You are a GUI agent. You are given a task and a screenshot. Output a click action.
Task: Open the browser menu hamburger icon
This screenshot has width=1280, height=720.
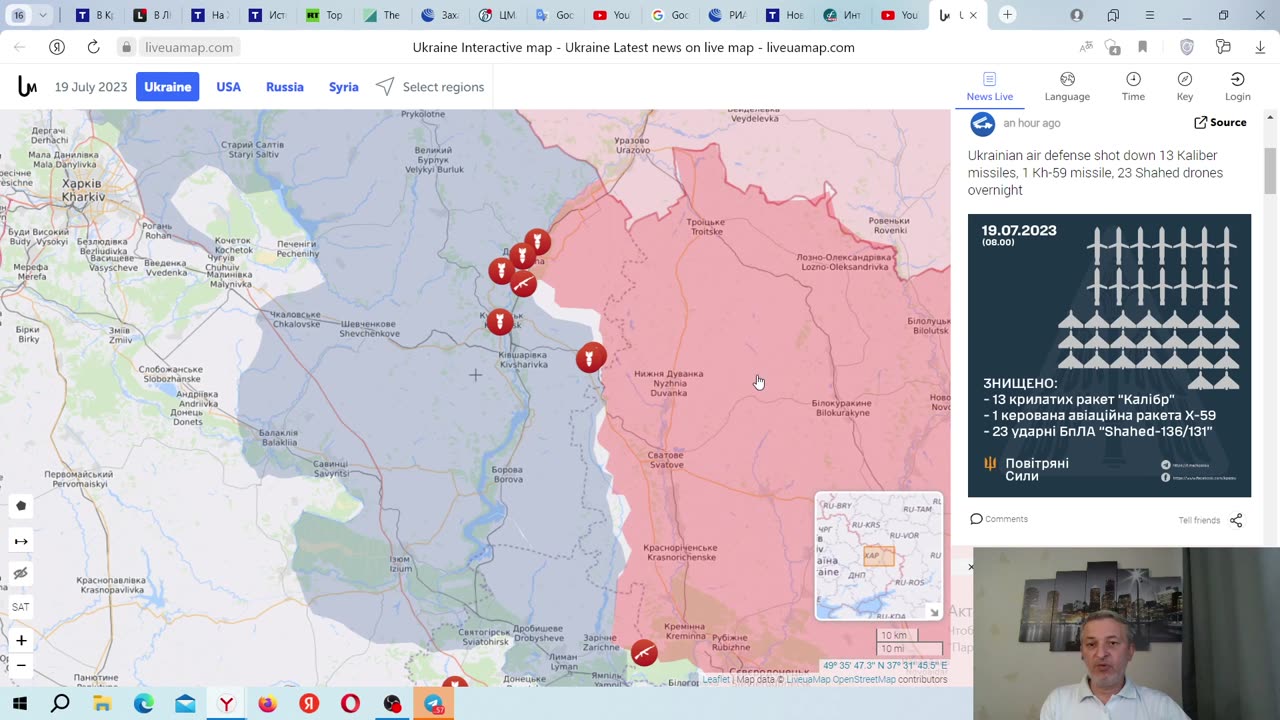[x=1150, y=15]
